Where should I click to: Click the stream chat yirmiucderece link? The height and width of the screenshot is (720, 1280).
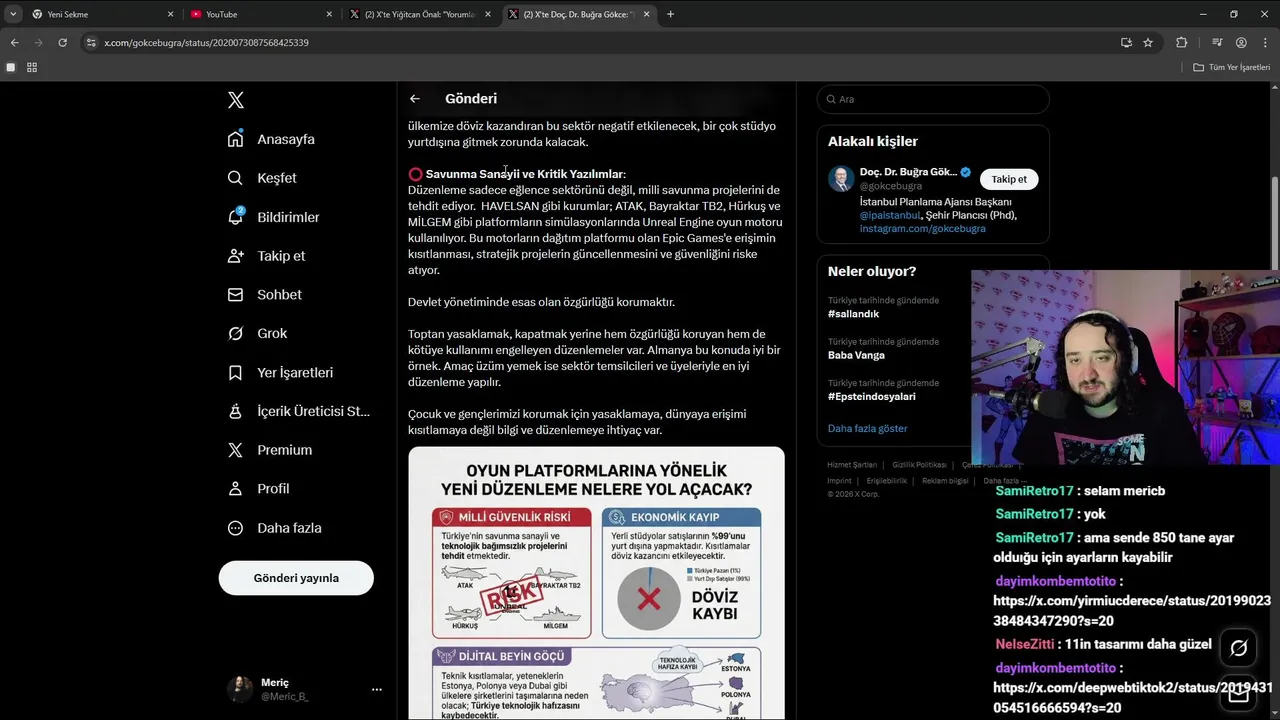[x=1132, y=610]
